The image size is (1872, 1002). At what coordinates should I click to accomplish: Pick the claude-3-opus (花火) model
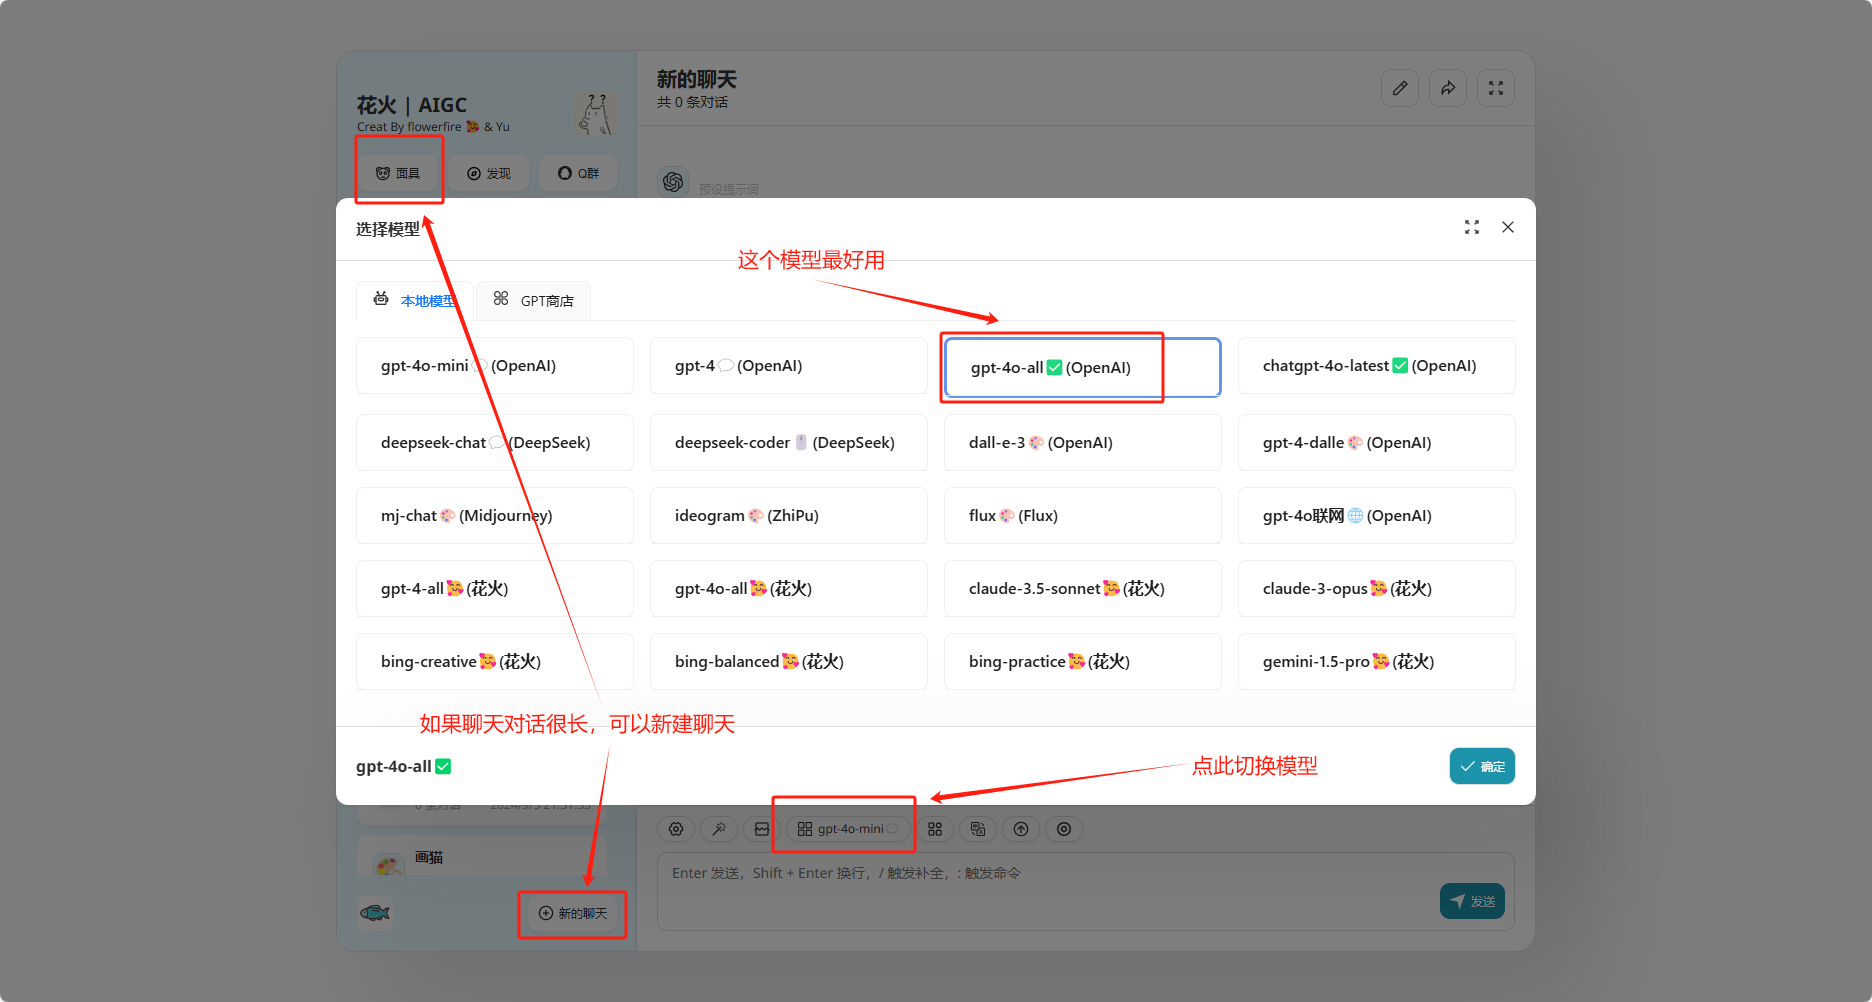[1377, 588]
